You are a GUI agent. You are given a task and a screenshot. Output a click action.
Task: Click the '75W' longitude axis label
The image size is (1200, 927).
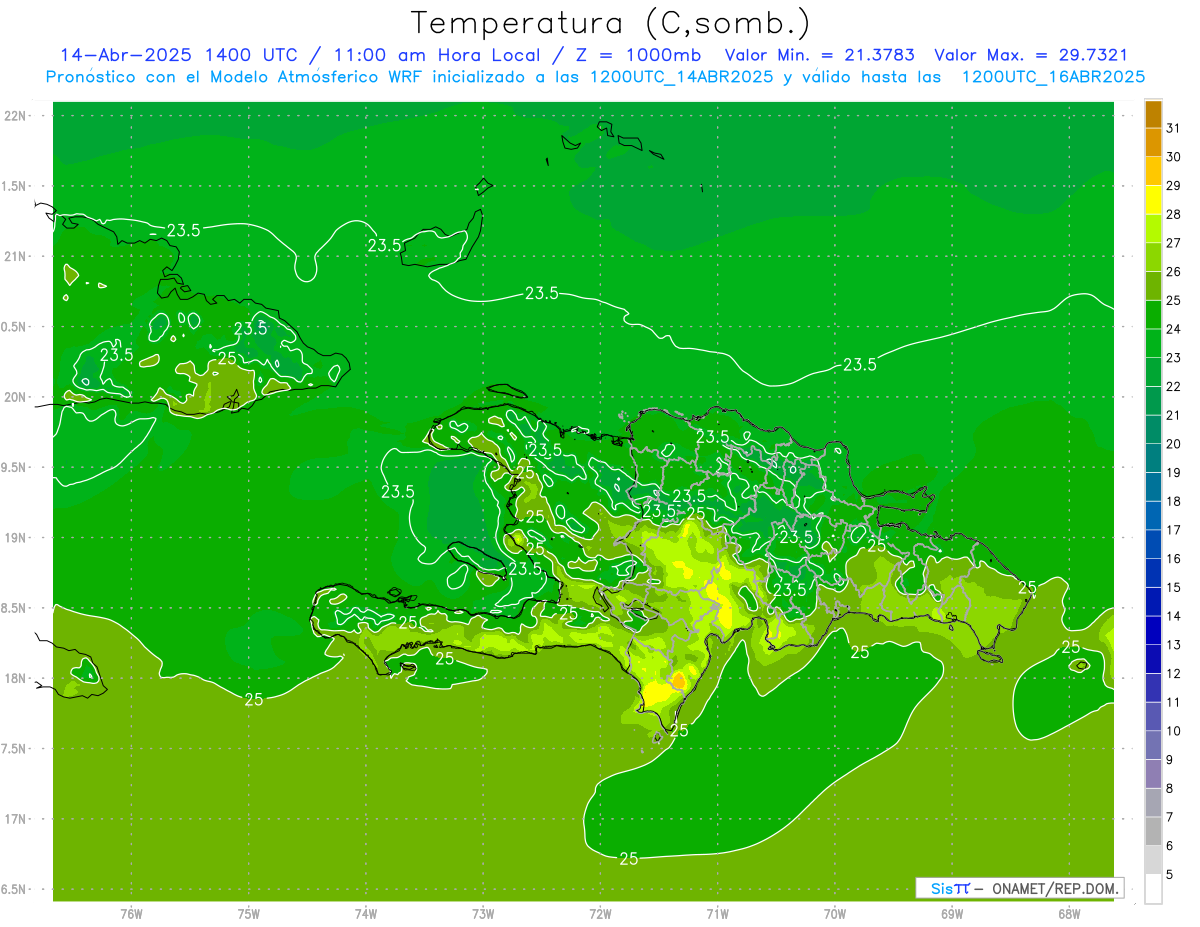(249, 914)
